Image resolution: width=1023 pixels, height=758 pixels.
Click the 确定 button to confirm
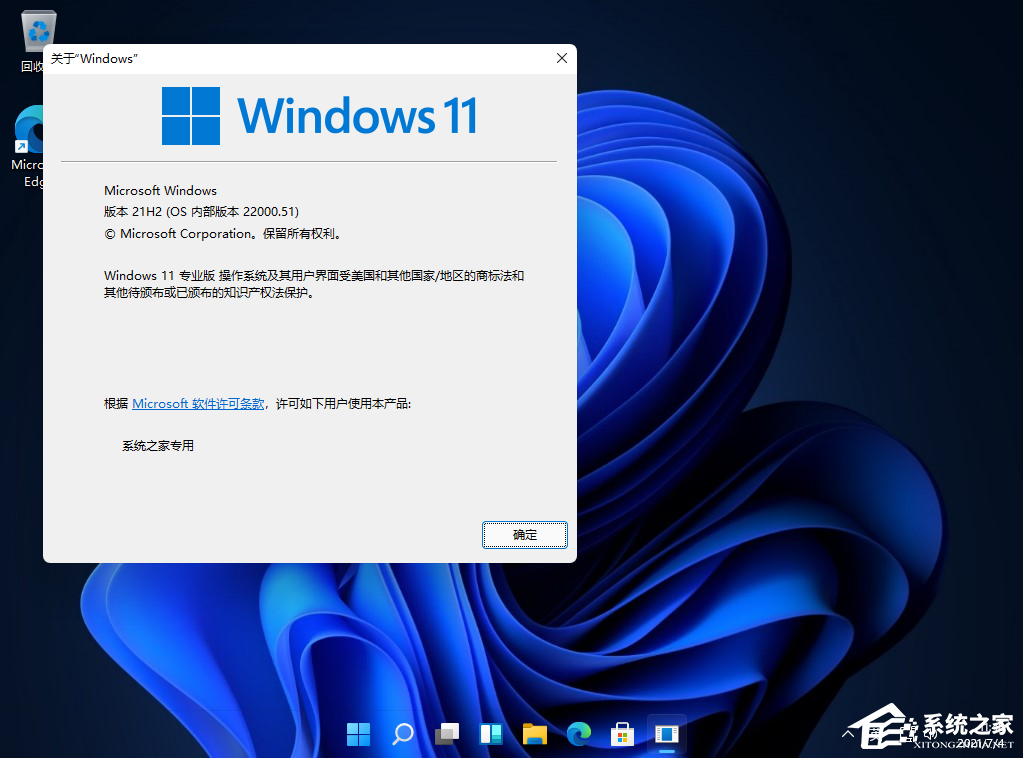tap(524, 534)
